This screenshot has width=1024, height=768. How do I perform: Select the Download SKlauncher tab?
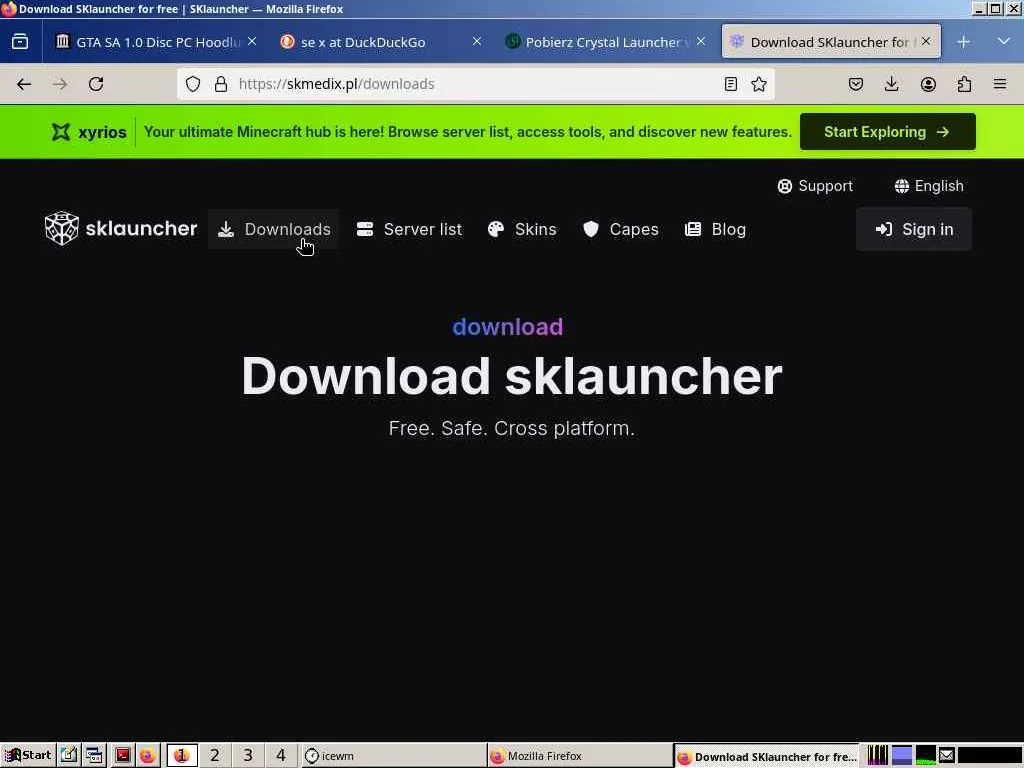831,42
